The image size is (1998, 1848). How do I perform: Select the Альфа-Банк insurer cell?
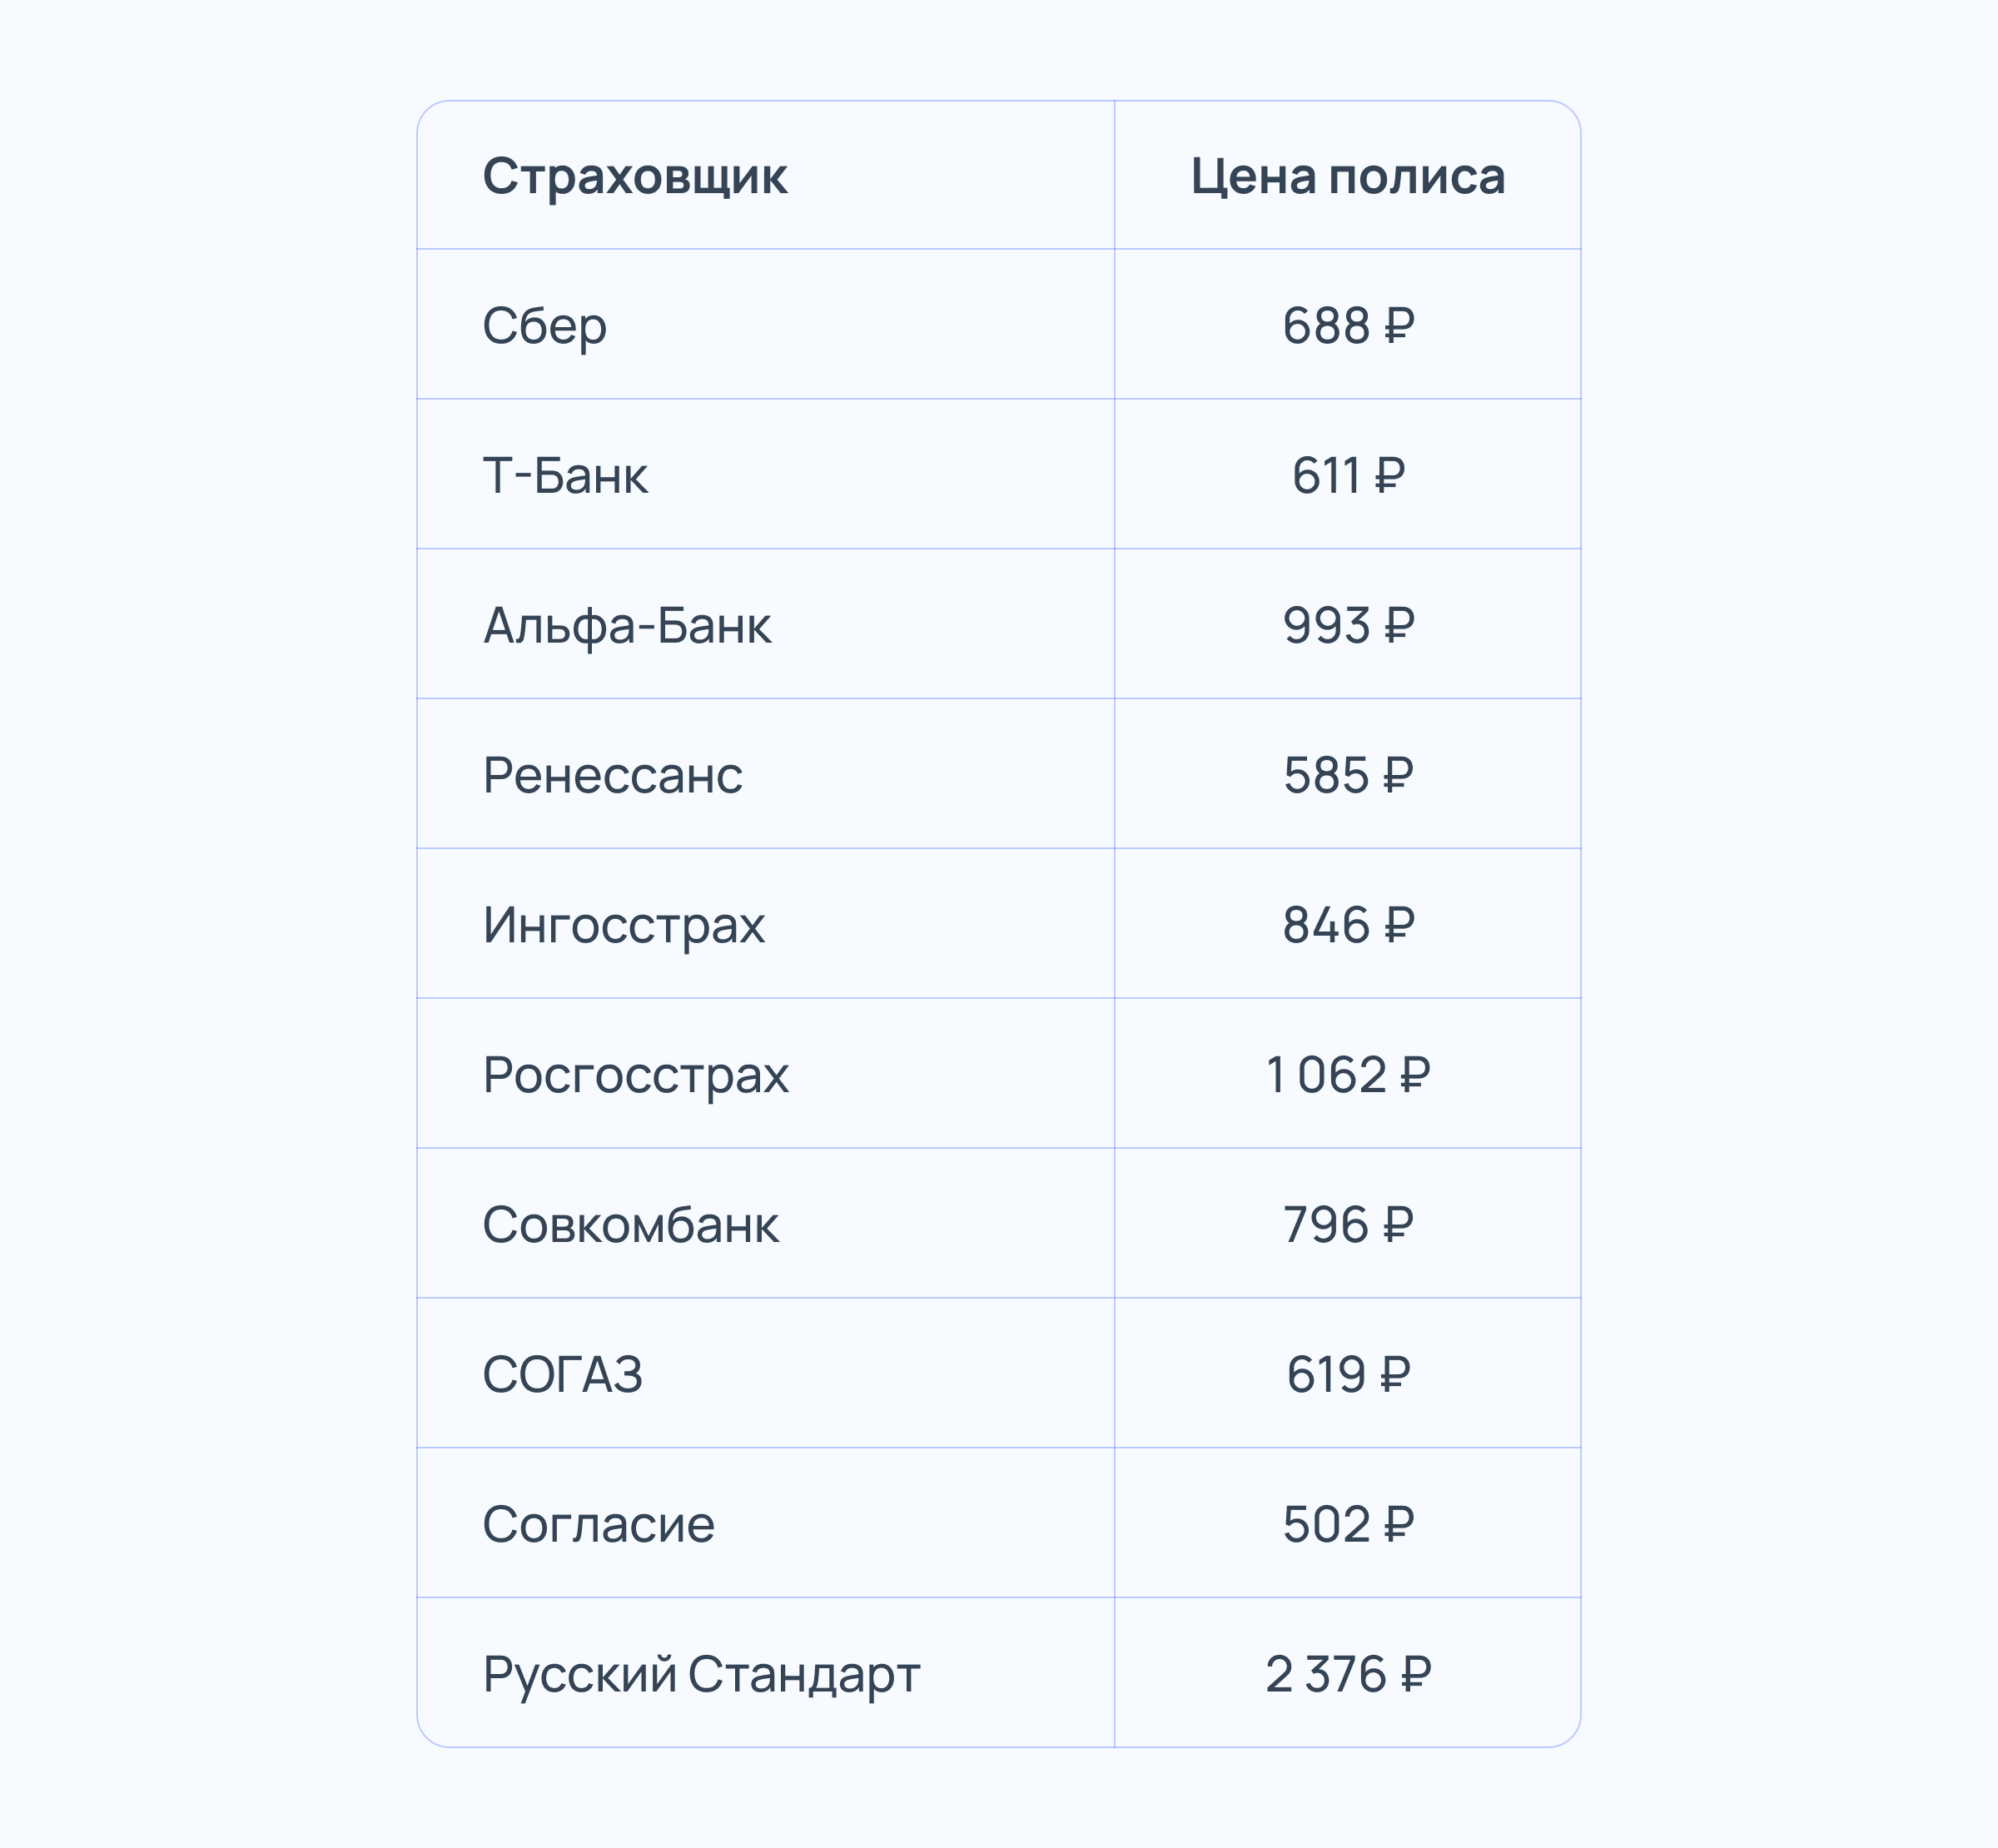pyautogui.click(x=627, y=626)
